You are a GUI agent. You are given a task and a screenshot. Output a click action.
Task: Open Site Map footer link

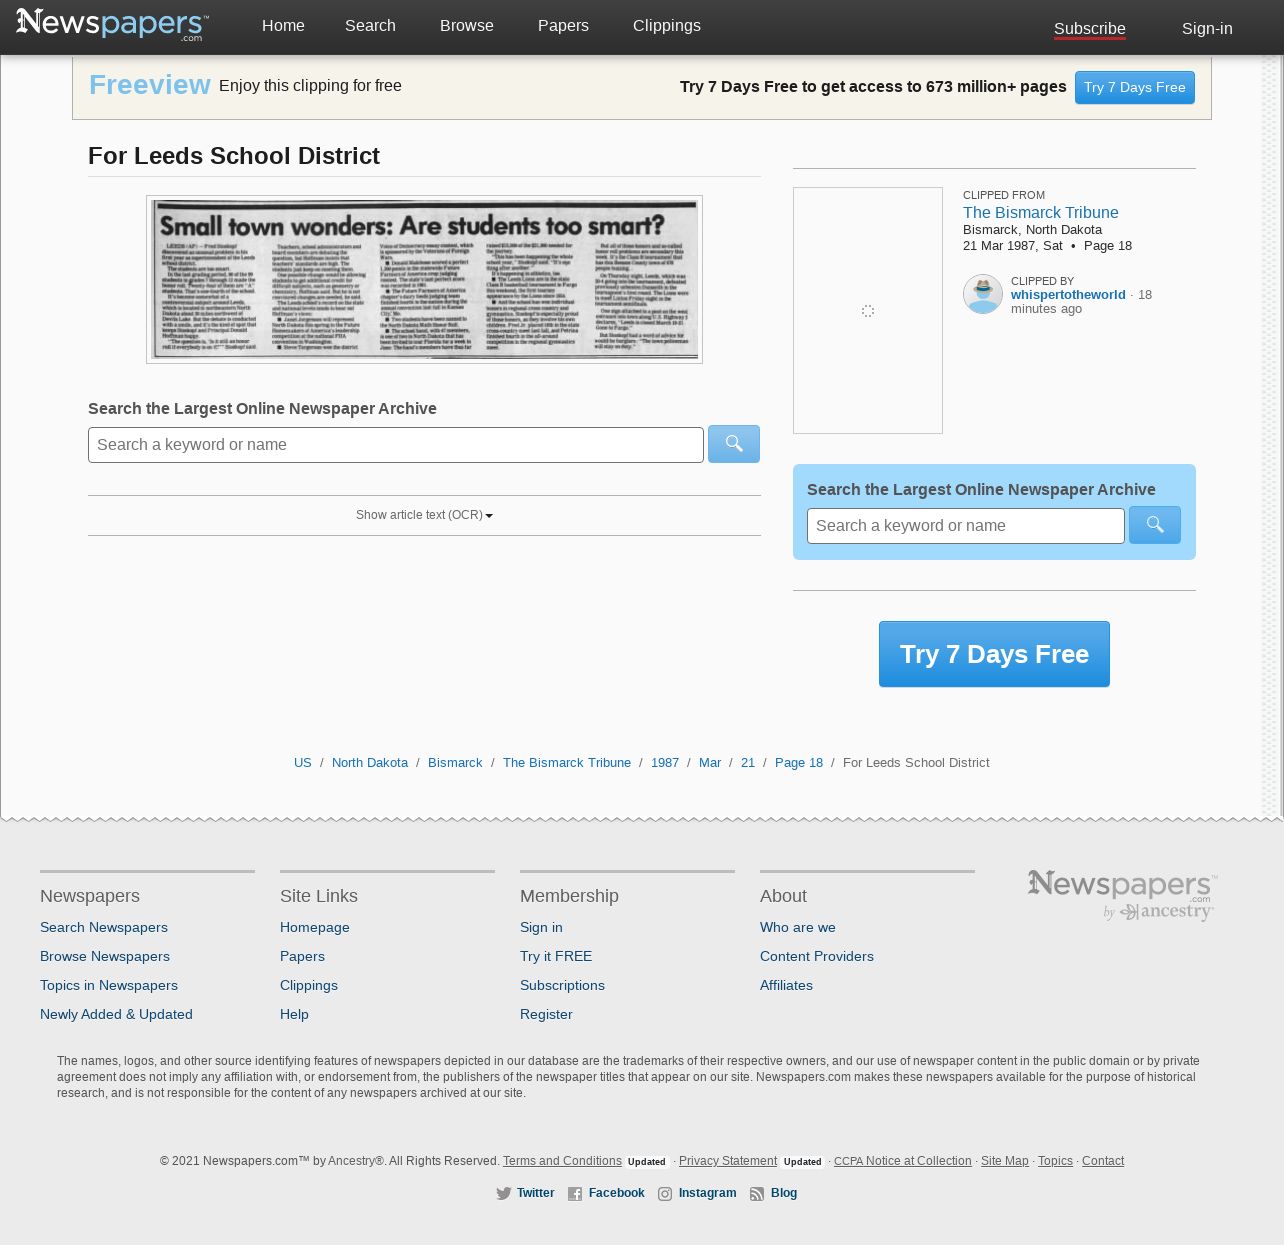pyautogui.click(x=1005, y=1161)
